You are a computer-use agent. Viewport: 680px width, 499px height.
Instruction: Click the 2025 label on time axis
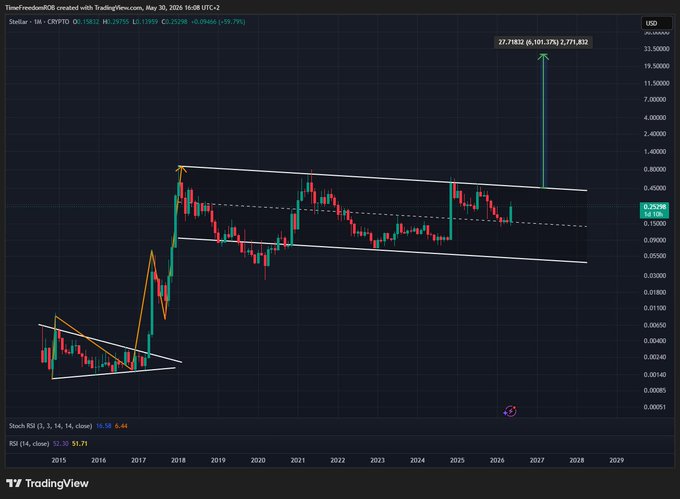pyautogui.click(x=458, y=460)
